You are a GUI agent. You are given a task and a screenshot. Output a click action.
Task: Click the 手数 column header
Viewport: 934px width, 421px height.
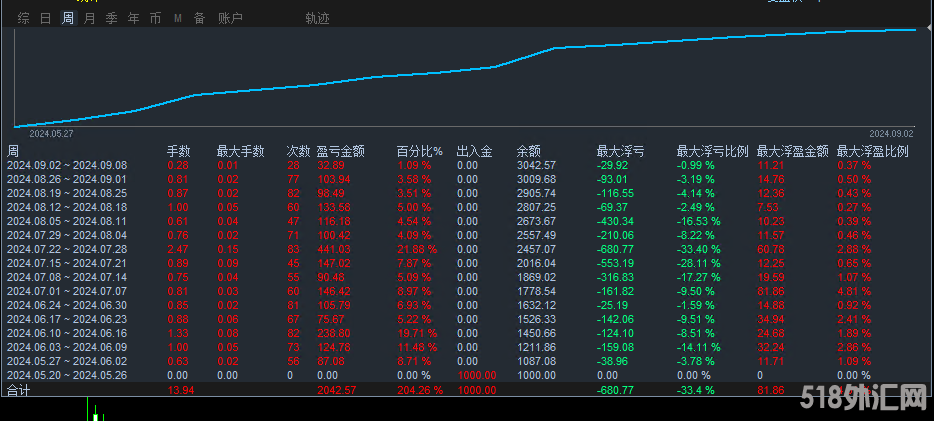tap(178, 151)
